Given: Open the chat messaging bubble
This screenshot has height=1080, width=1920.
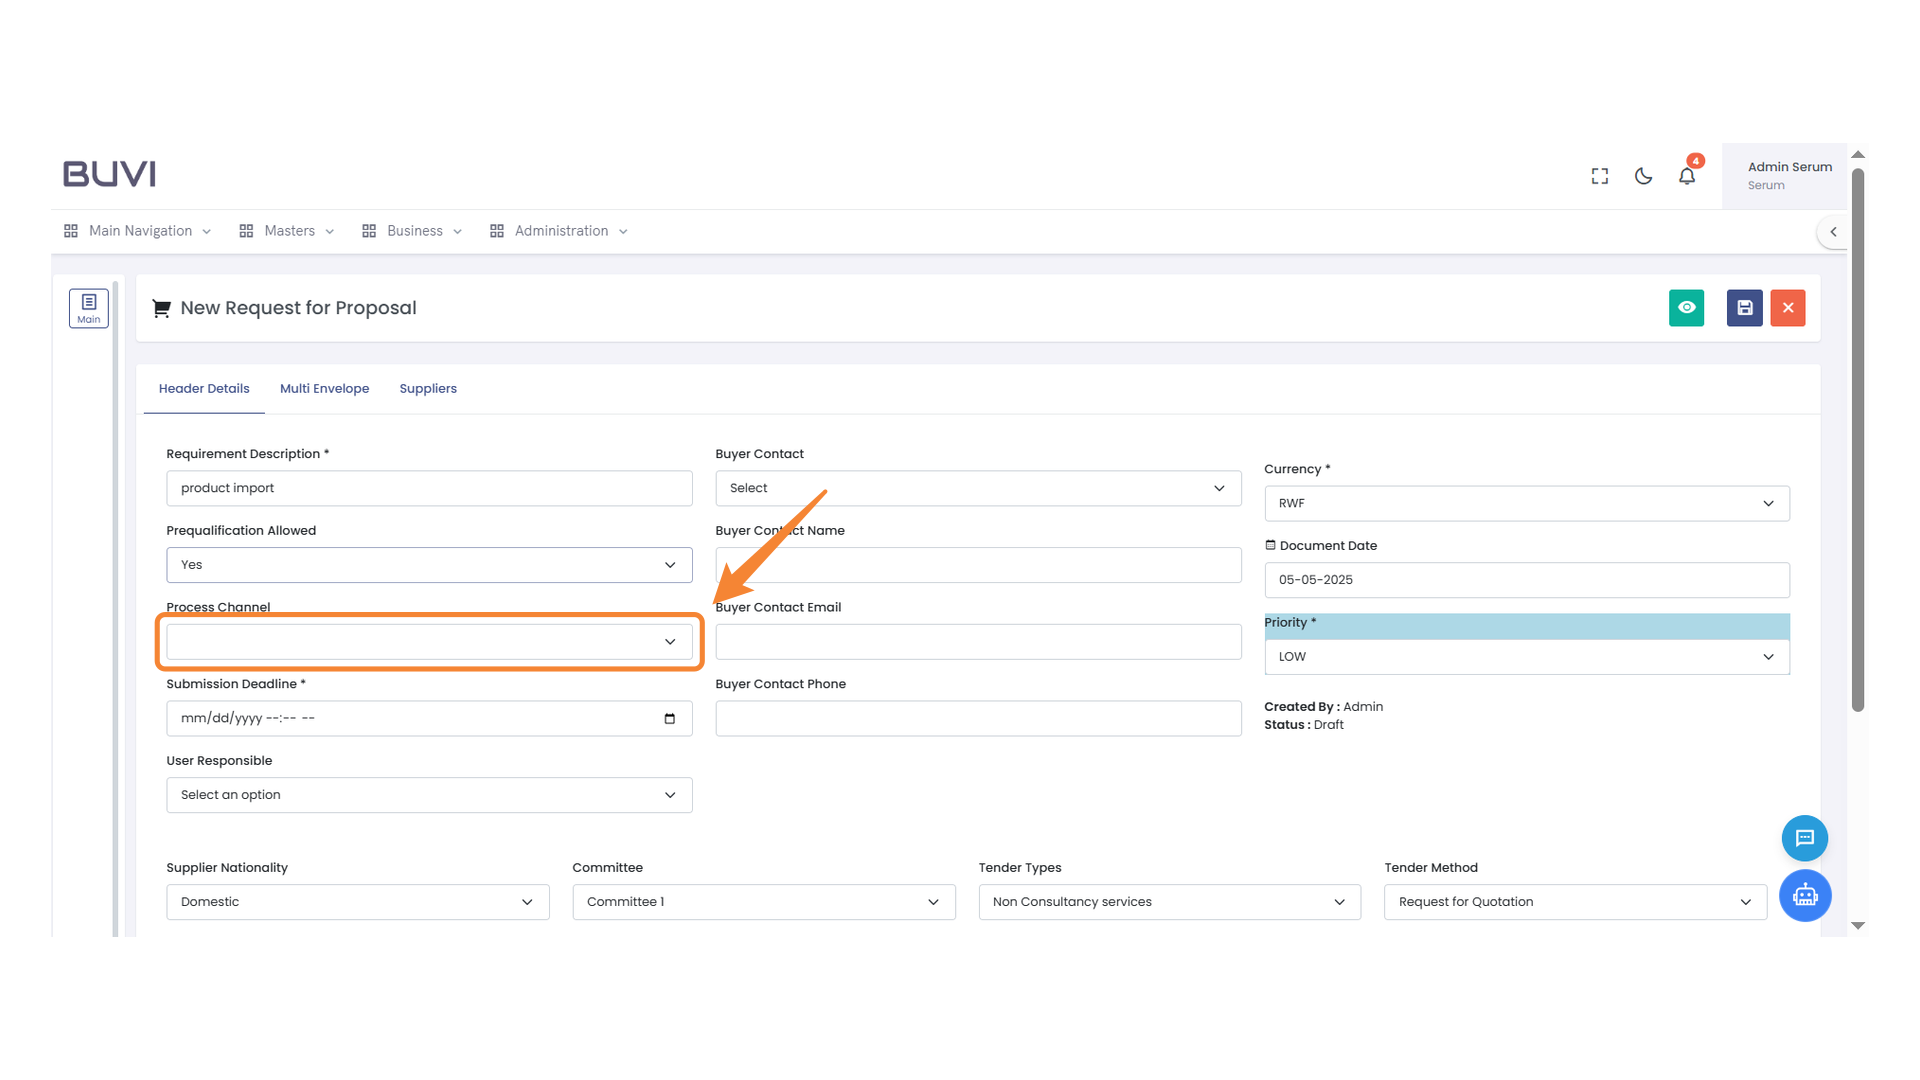Looking at the screenshot, I should pos(1805,838).
